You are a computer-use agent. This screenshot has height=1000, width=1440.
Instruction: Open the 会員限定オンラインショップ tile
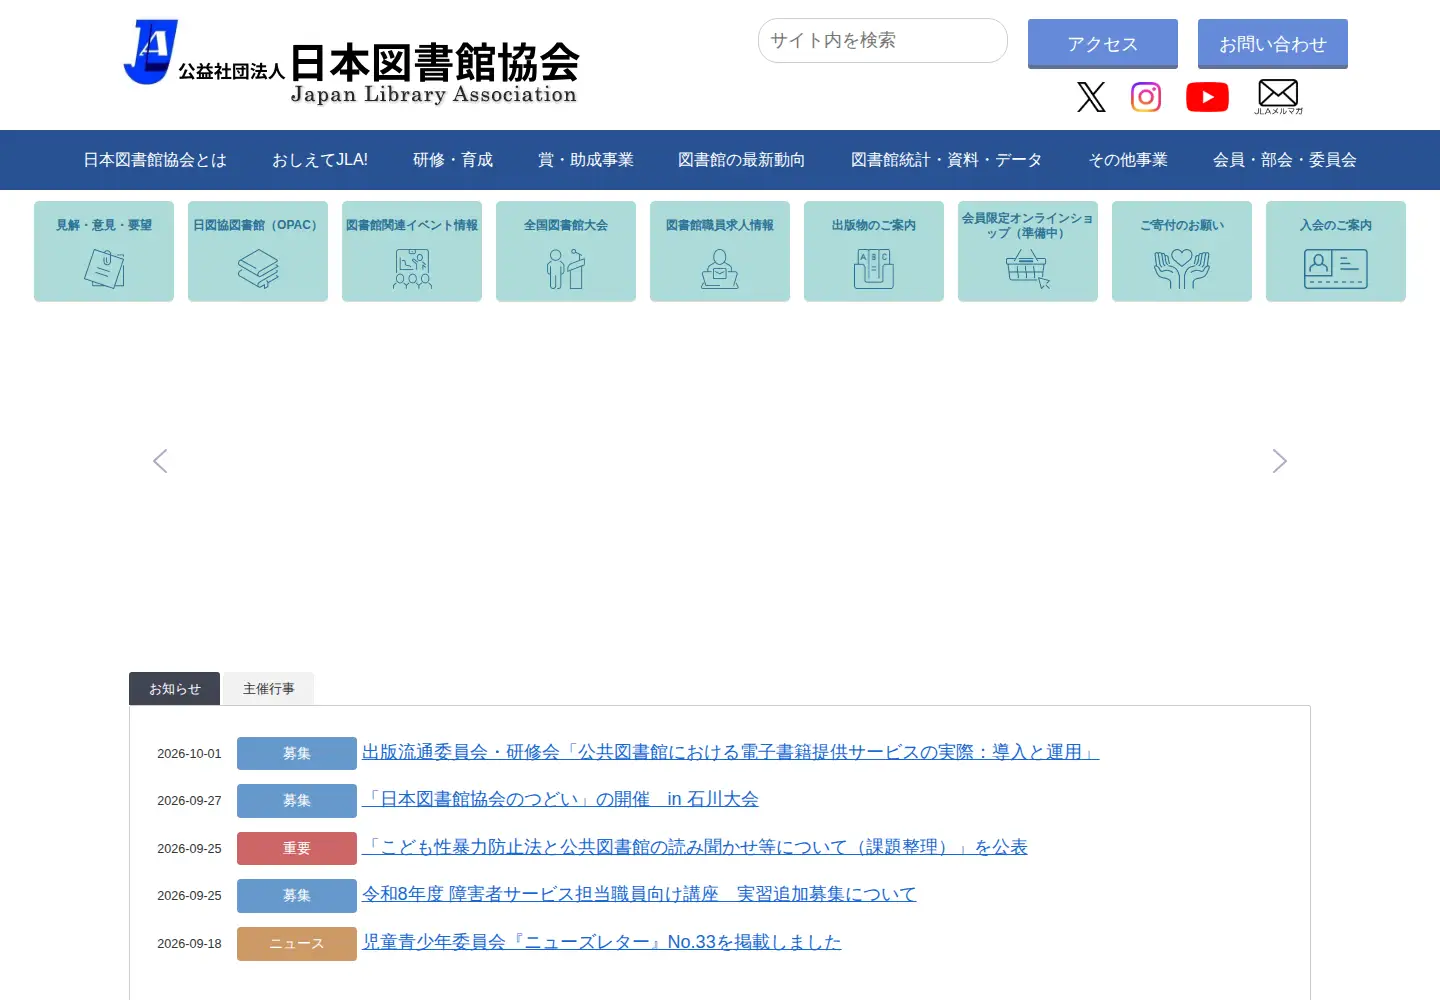tap(1028, 251)
